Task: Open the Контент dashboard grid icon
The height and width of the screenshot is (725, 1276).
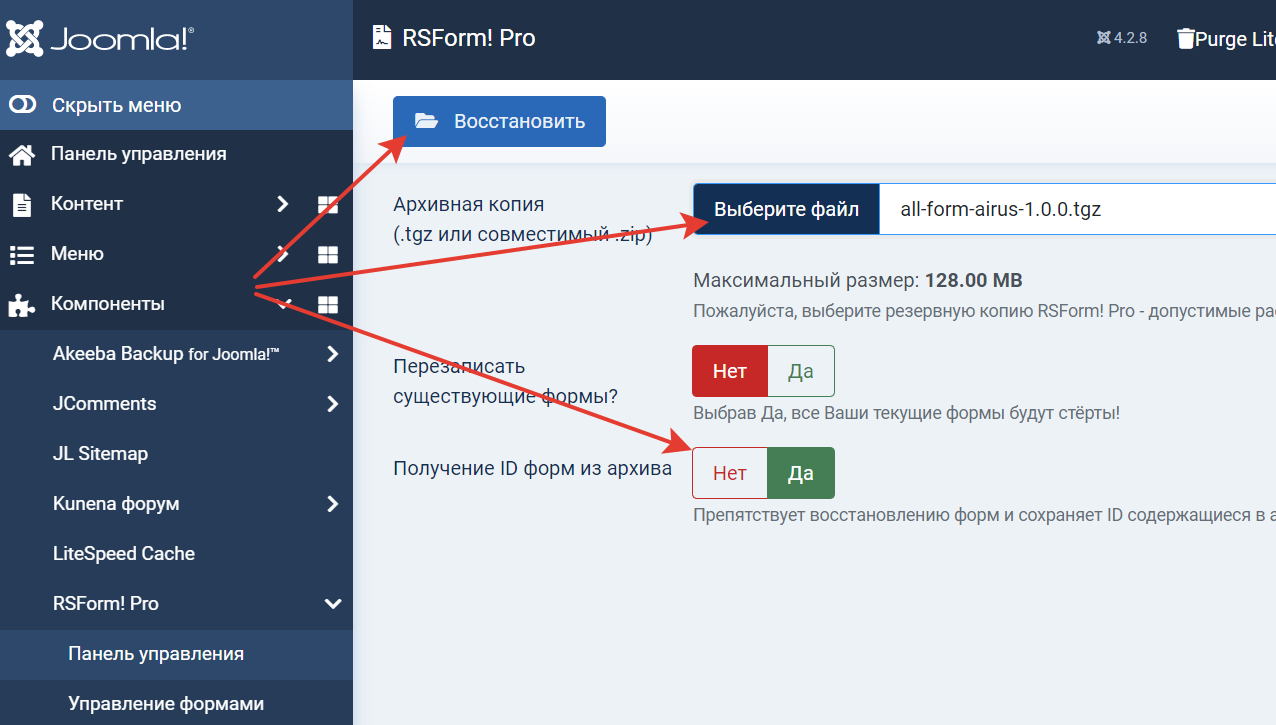Action: 328,204
